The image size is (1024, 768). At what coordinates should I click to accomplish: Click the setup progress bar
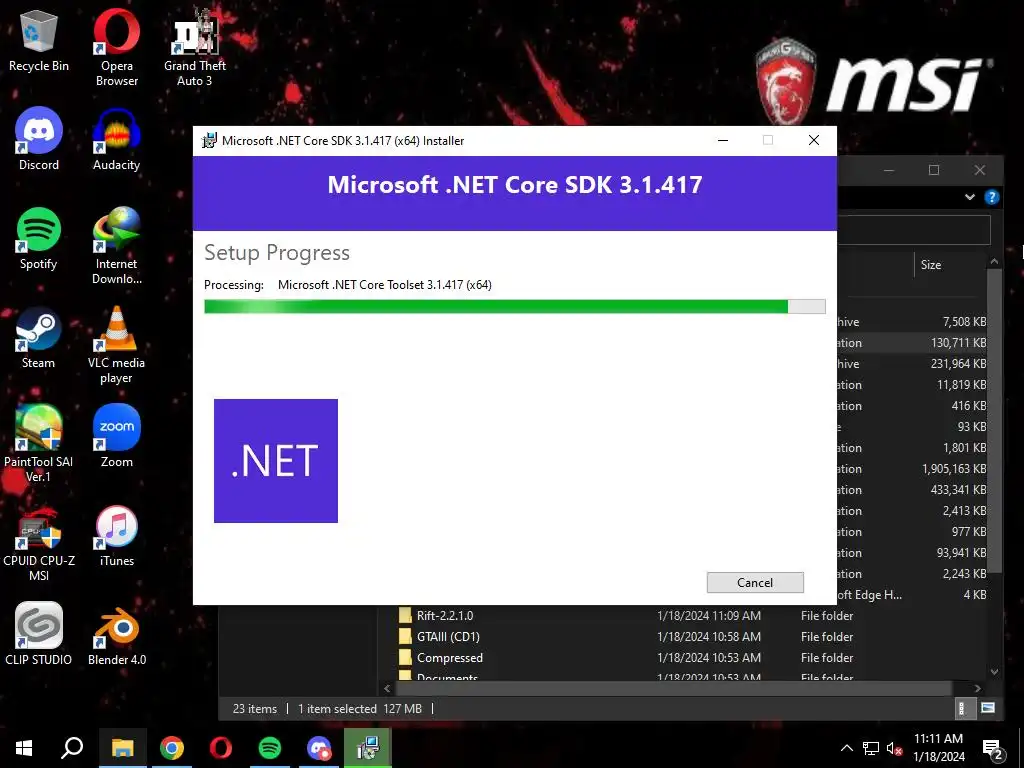515,306
